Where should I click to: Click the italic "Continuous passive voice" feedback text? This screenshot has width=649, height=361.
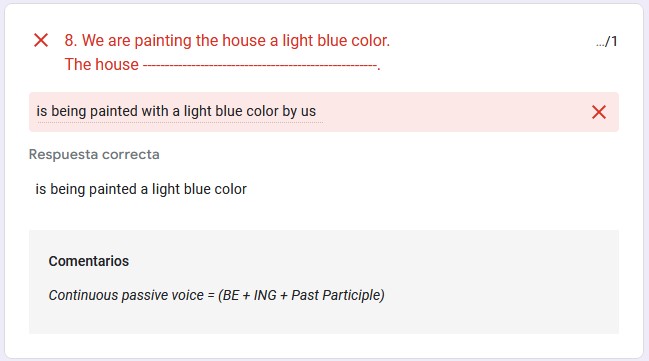pos(126,295)
